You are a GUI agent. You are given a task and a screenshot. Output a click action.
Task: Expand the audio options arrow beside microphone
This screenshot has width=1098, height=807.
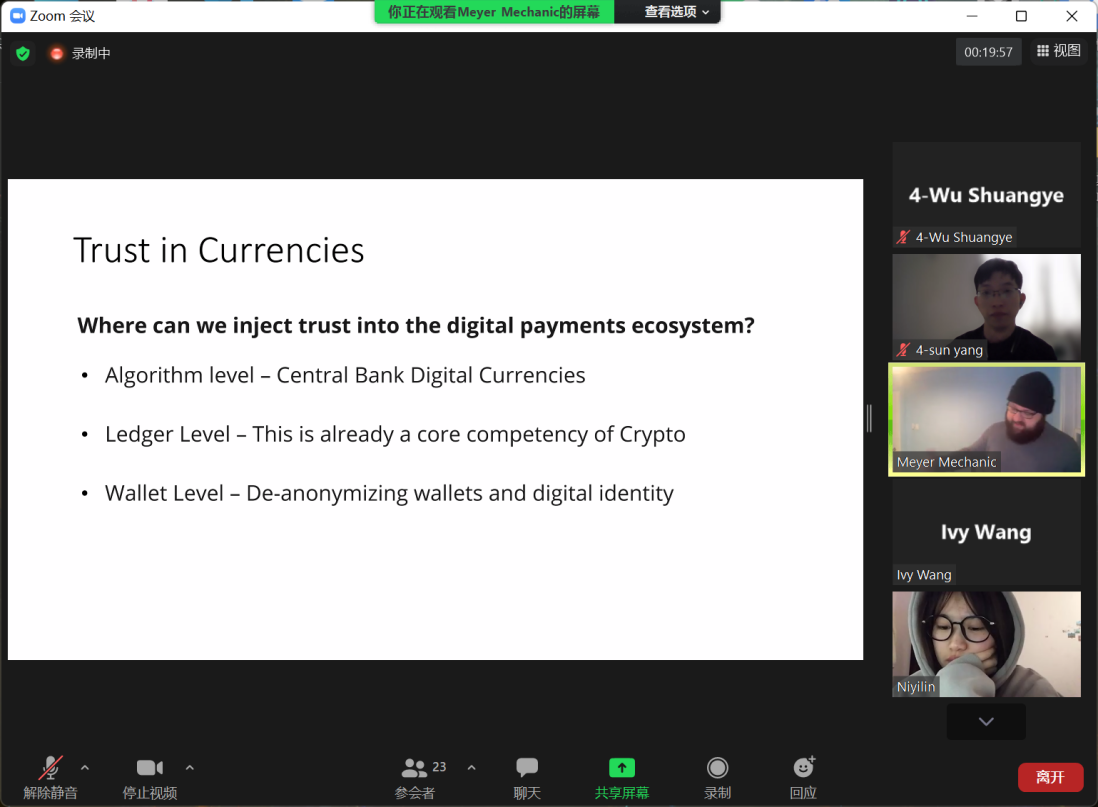pos(85,768)
